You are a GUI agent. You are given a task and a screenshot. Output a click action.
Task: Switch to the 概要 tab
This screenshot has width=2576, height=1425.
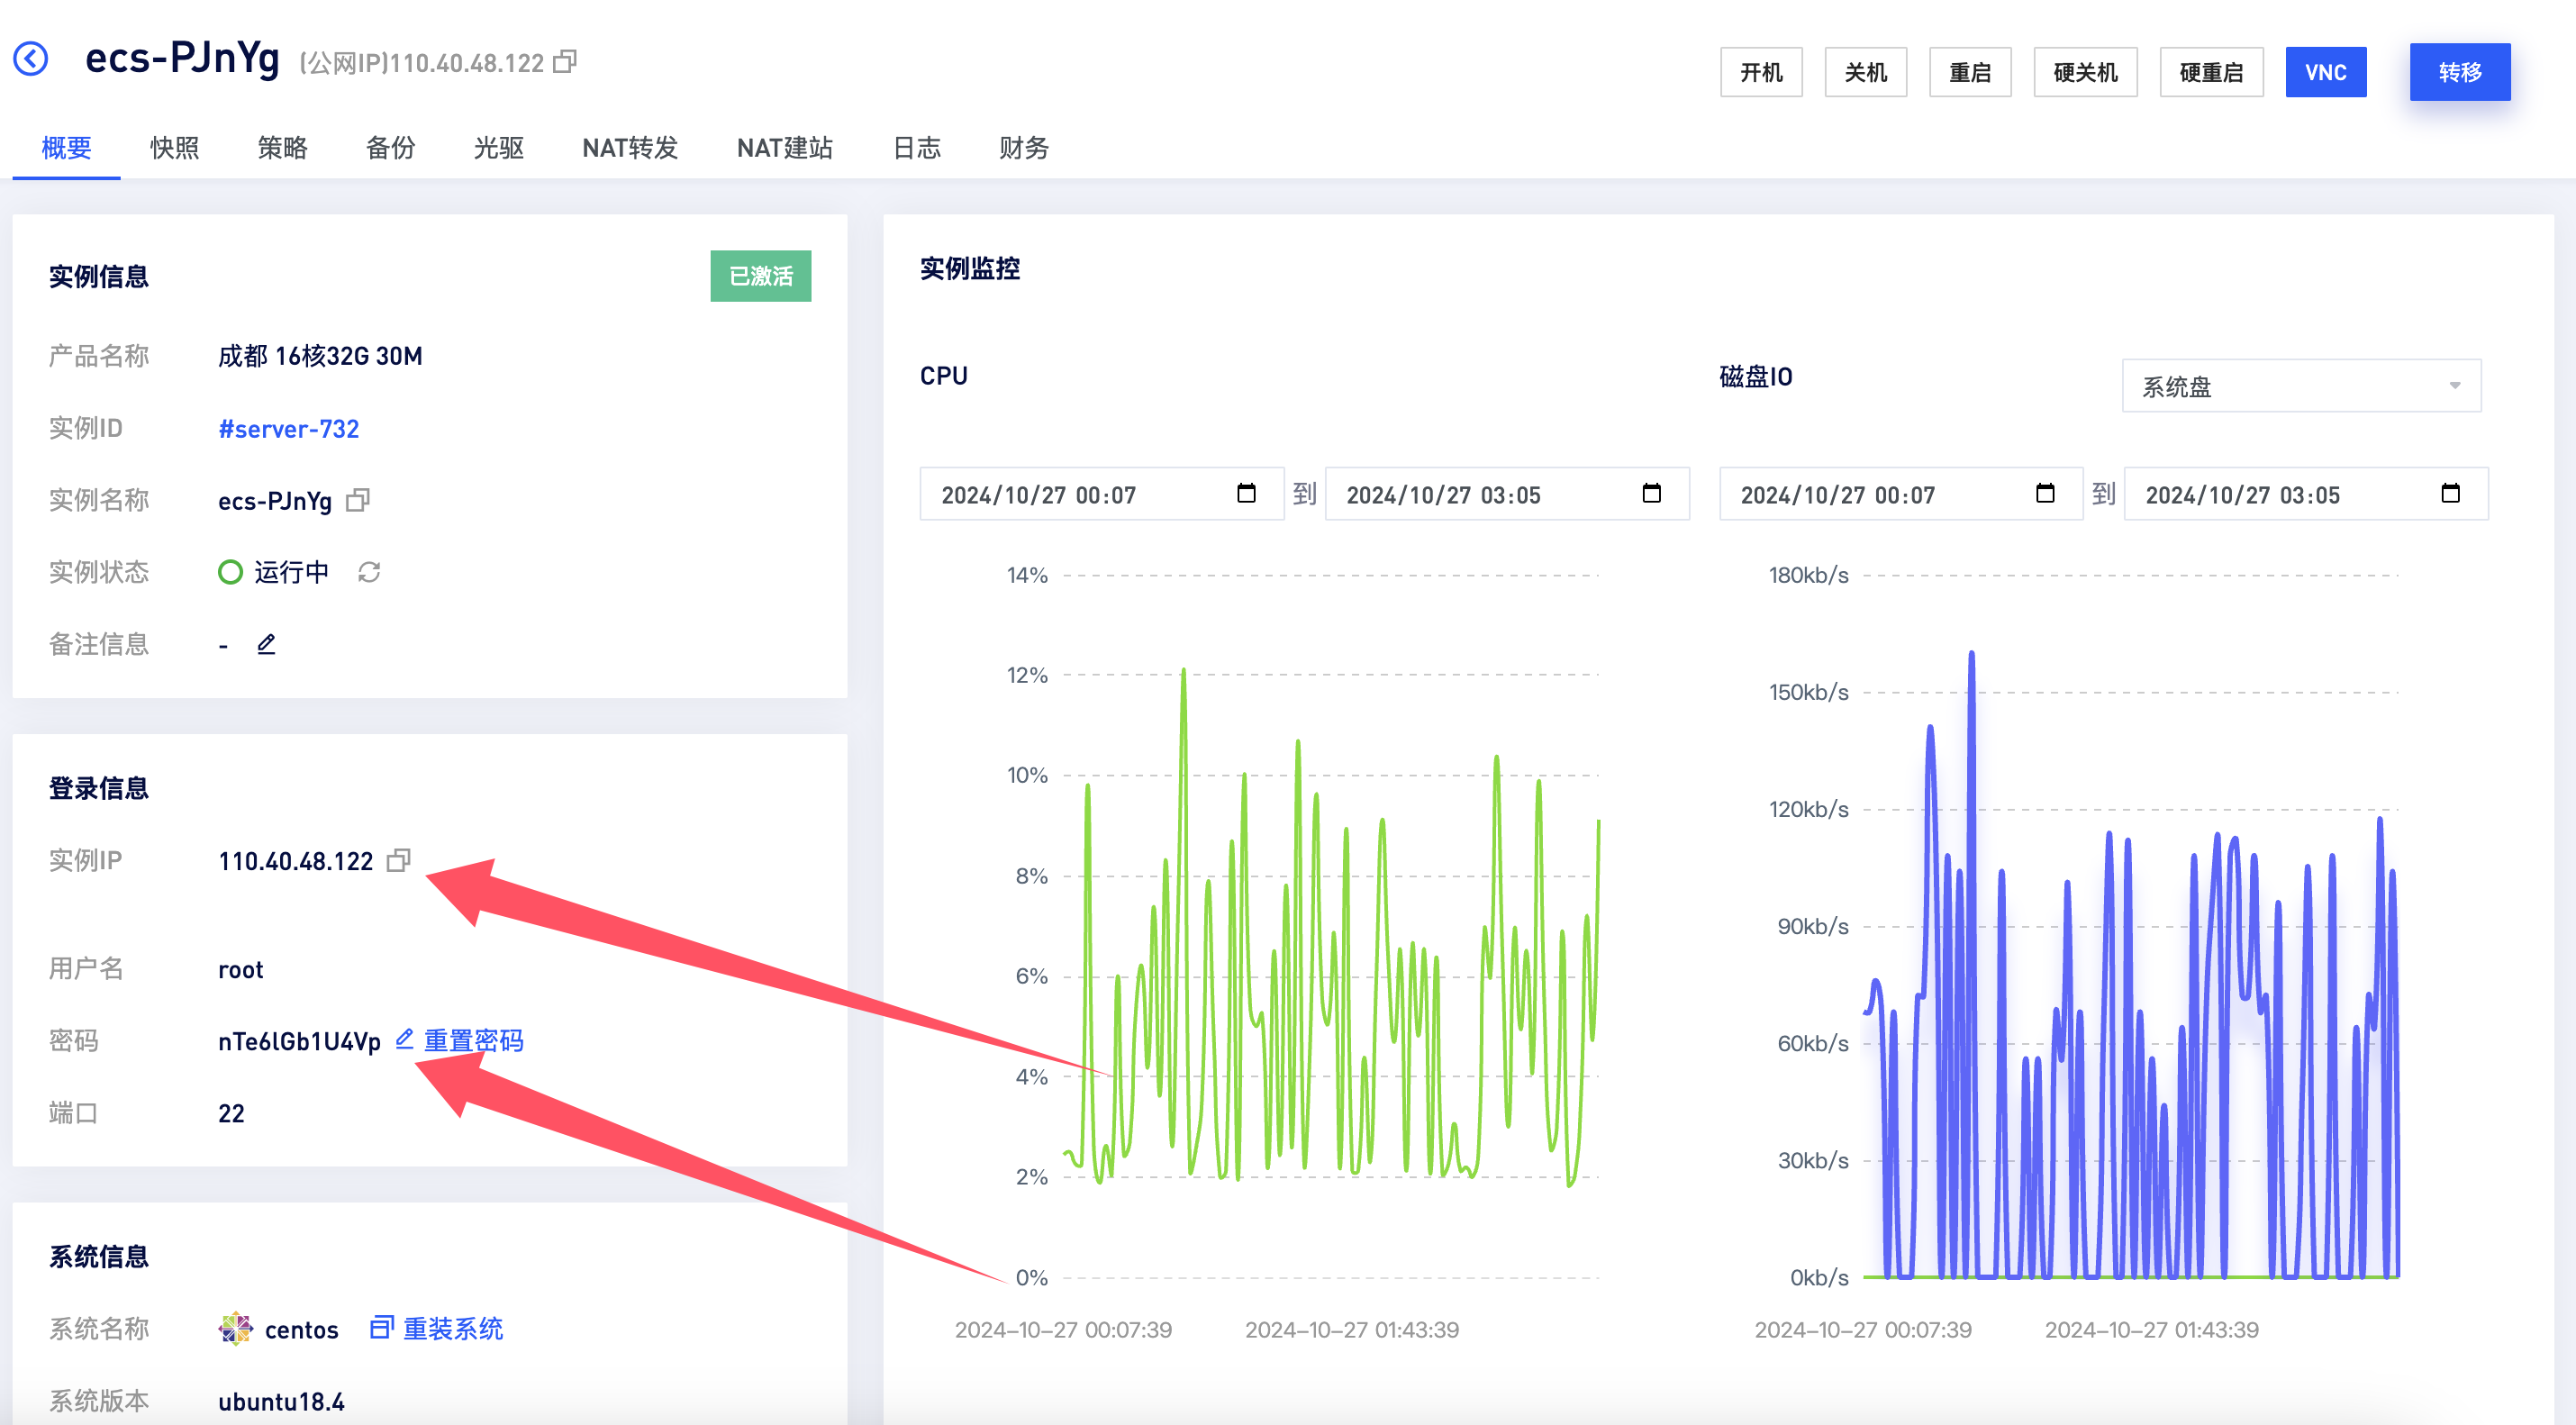point(66,148)
